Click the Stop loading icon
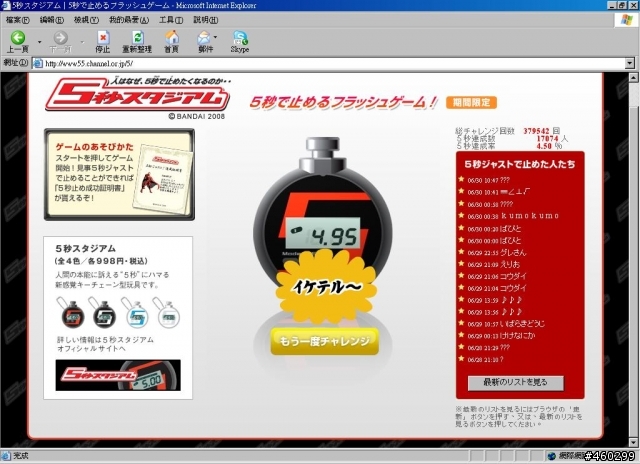The image size is (640, 464). click(x=103, y=38)
